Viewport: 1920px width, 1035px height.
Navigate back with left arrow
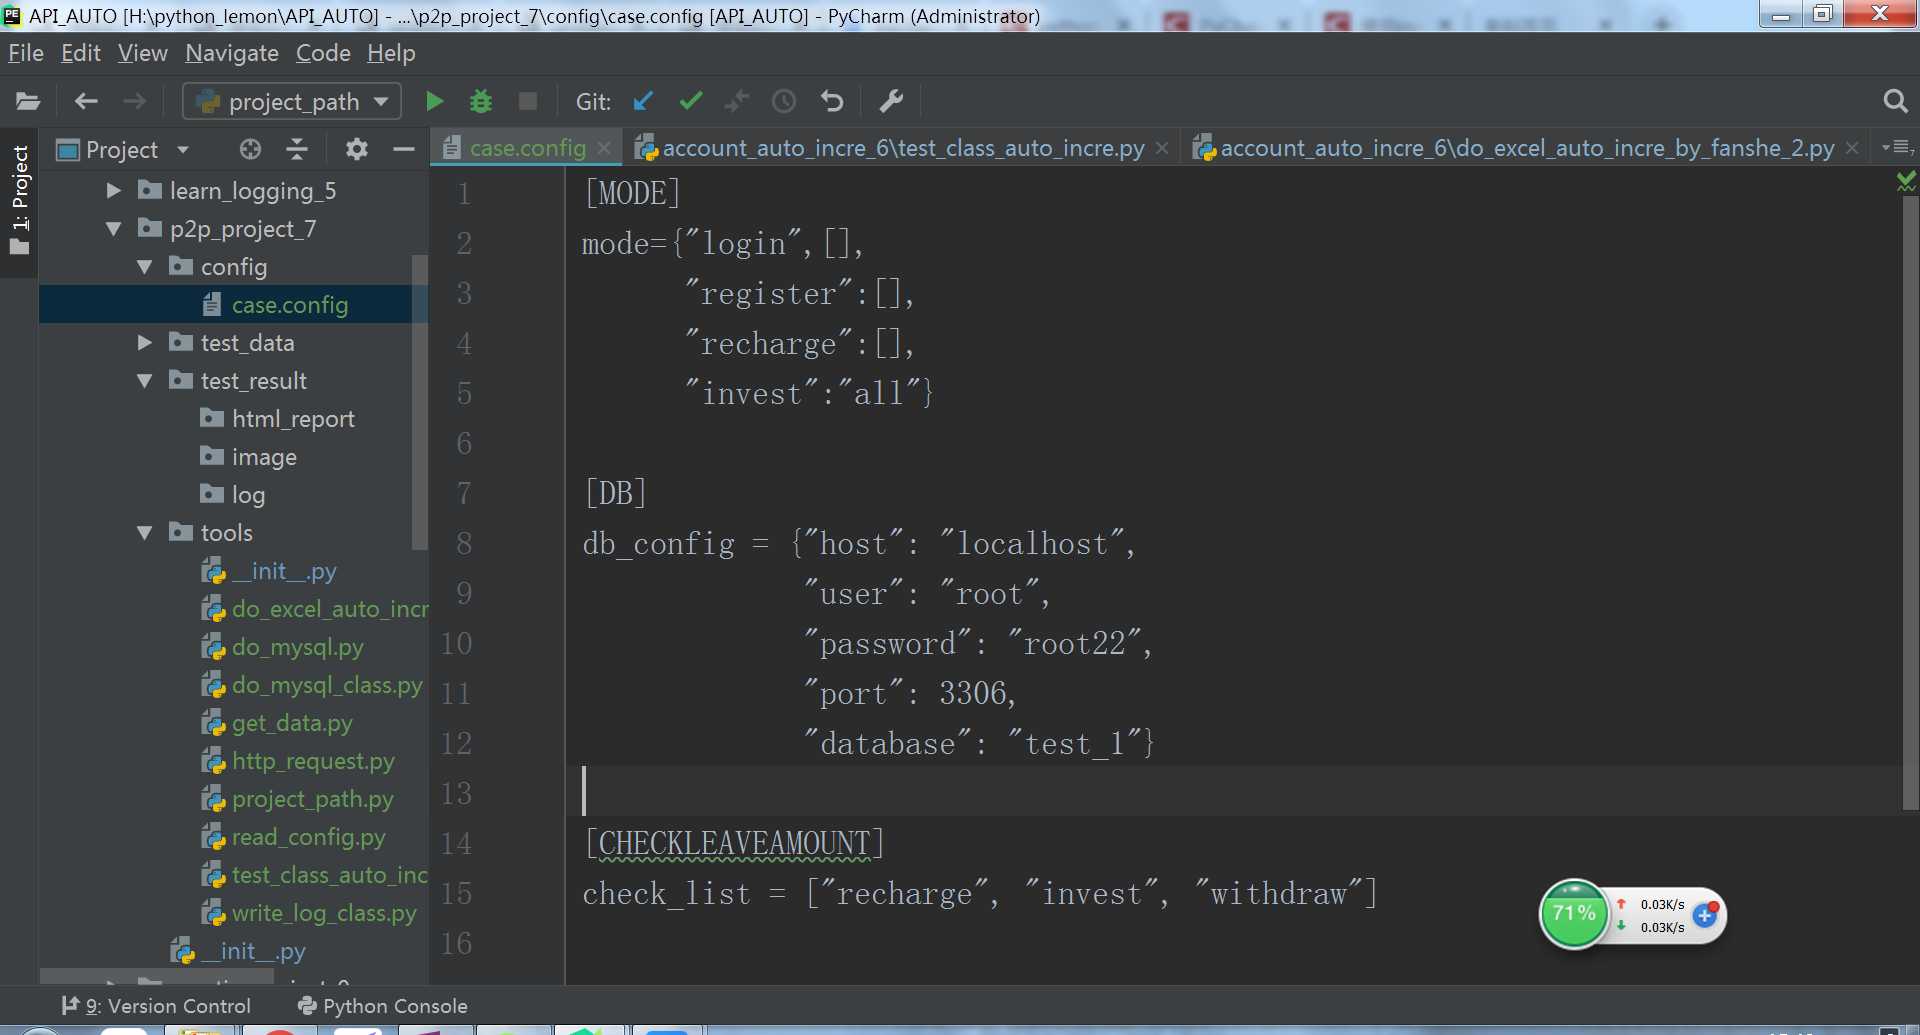[x=86, y=101]
